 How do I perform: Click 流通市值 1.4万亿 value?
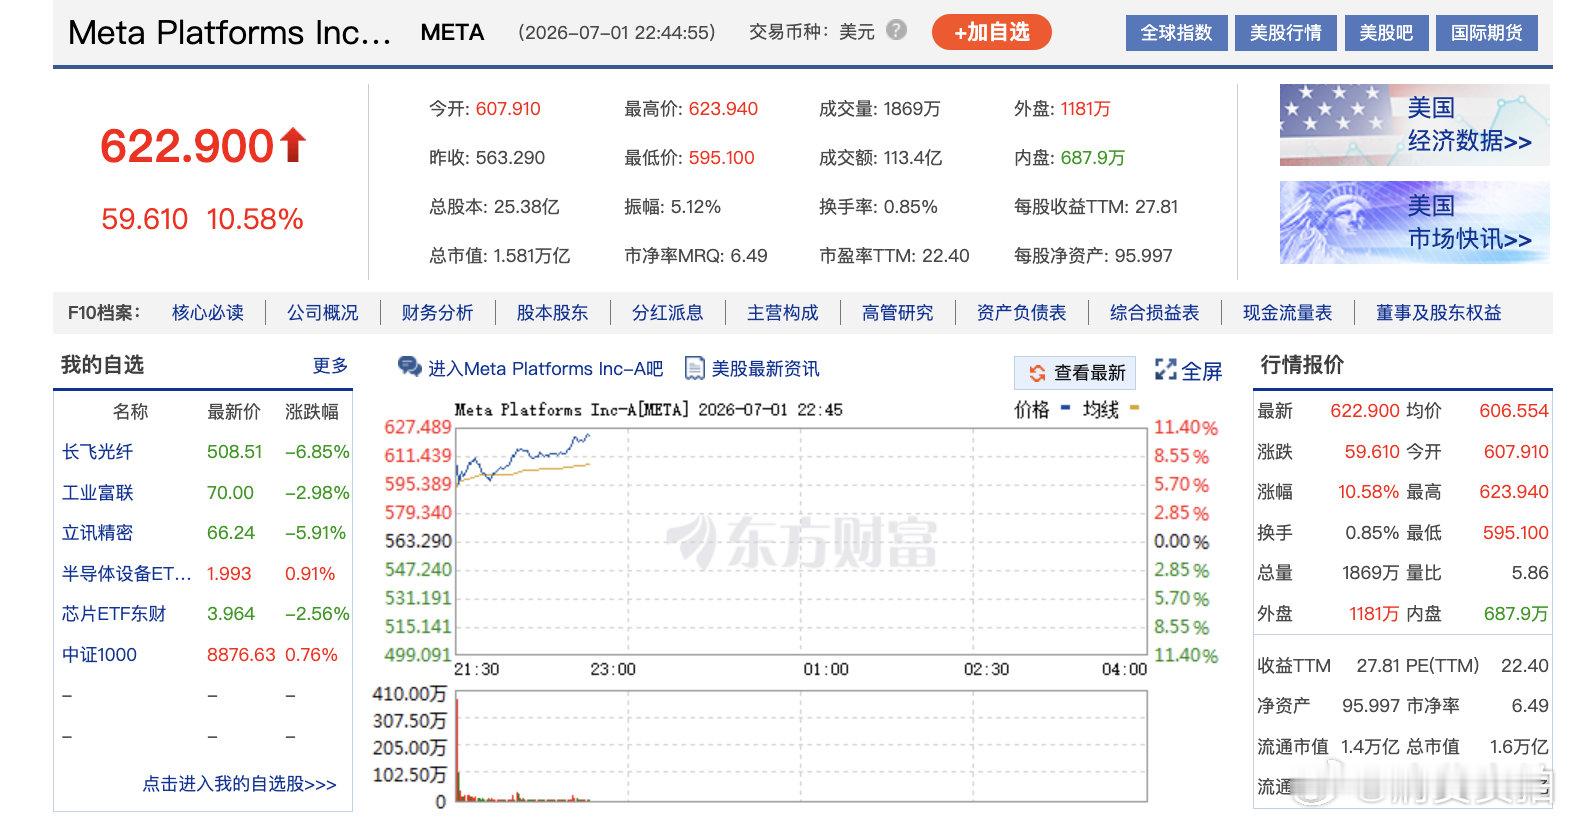coord(1370,747)
